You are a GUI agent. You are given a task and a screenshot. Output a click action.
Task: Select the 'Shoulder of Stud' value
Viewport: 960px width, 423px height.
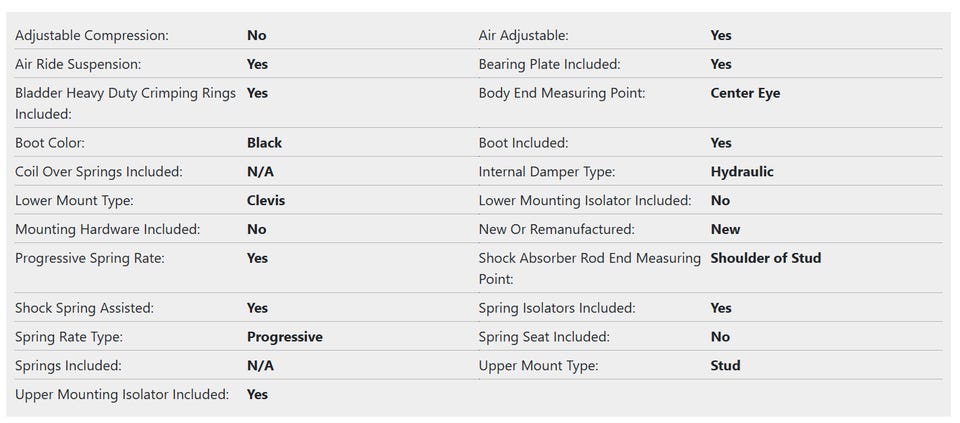coord(765,258)
